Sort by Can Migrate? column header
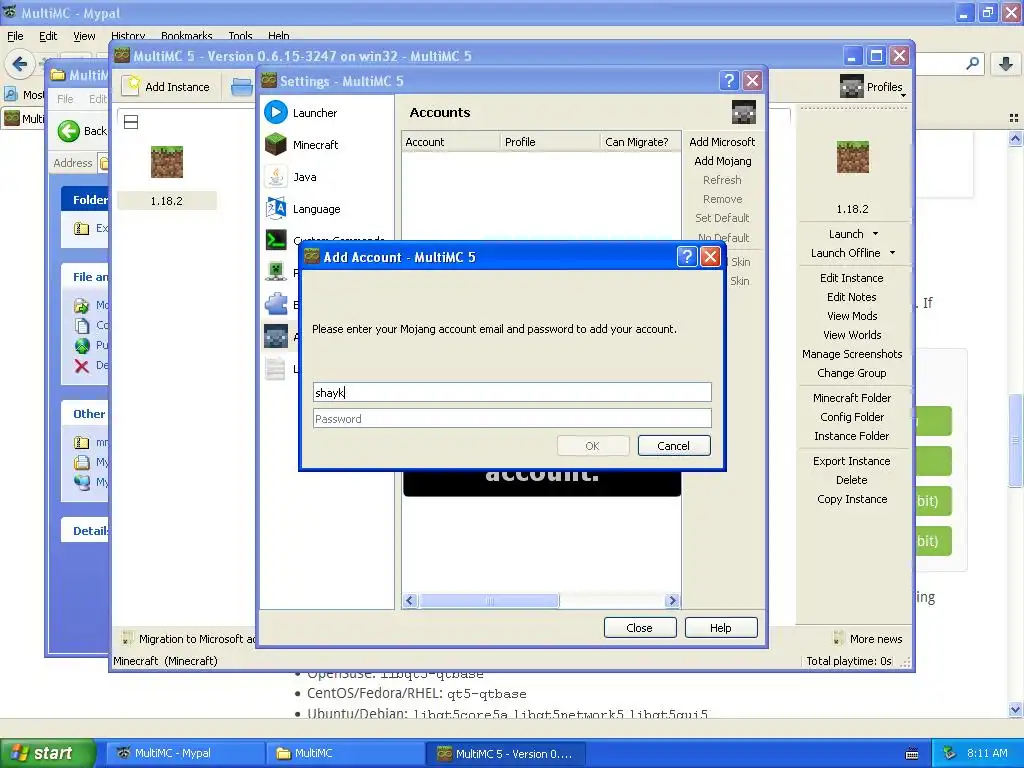This screenshot has height=768, width=1024. tap(640, 142)
